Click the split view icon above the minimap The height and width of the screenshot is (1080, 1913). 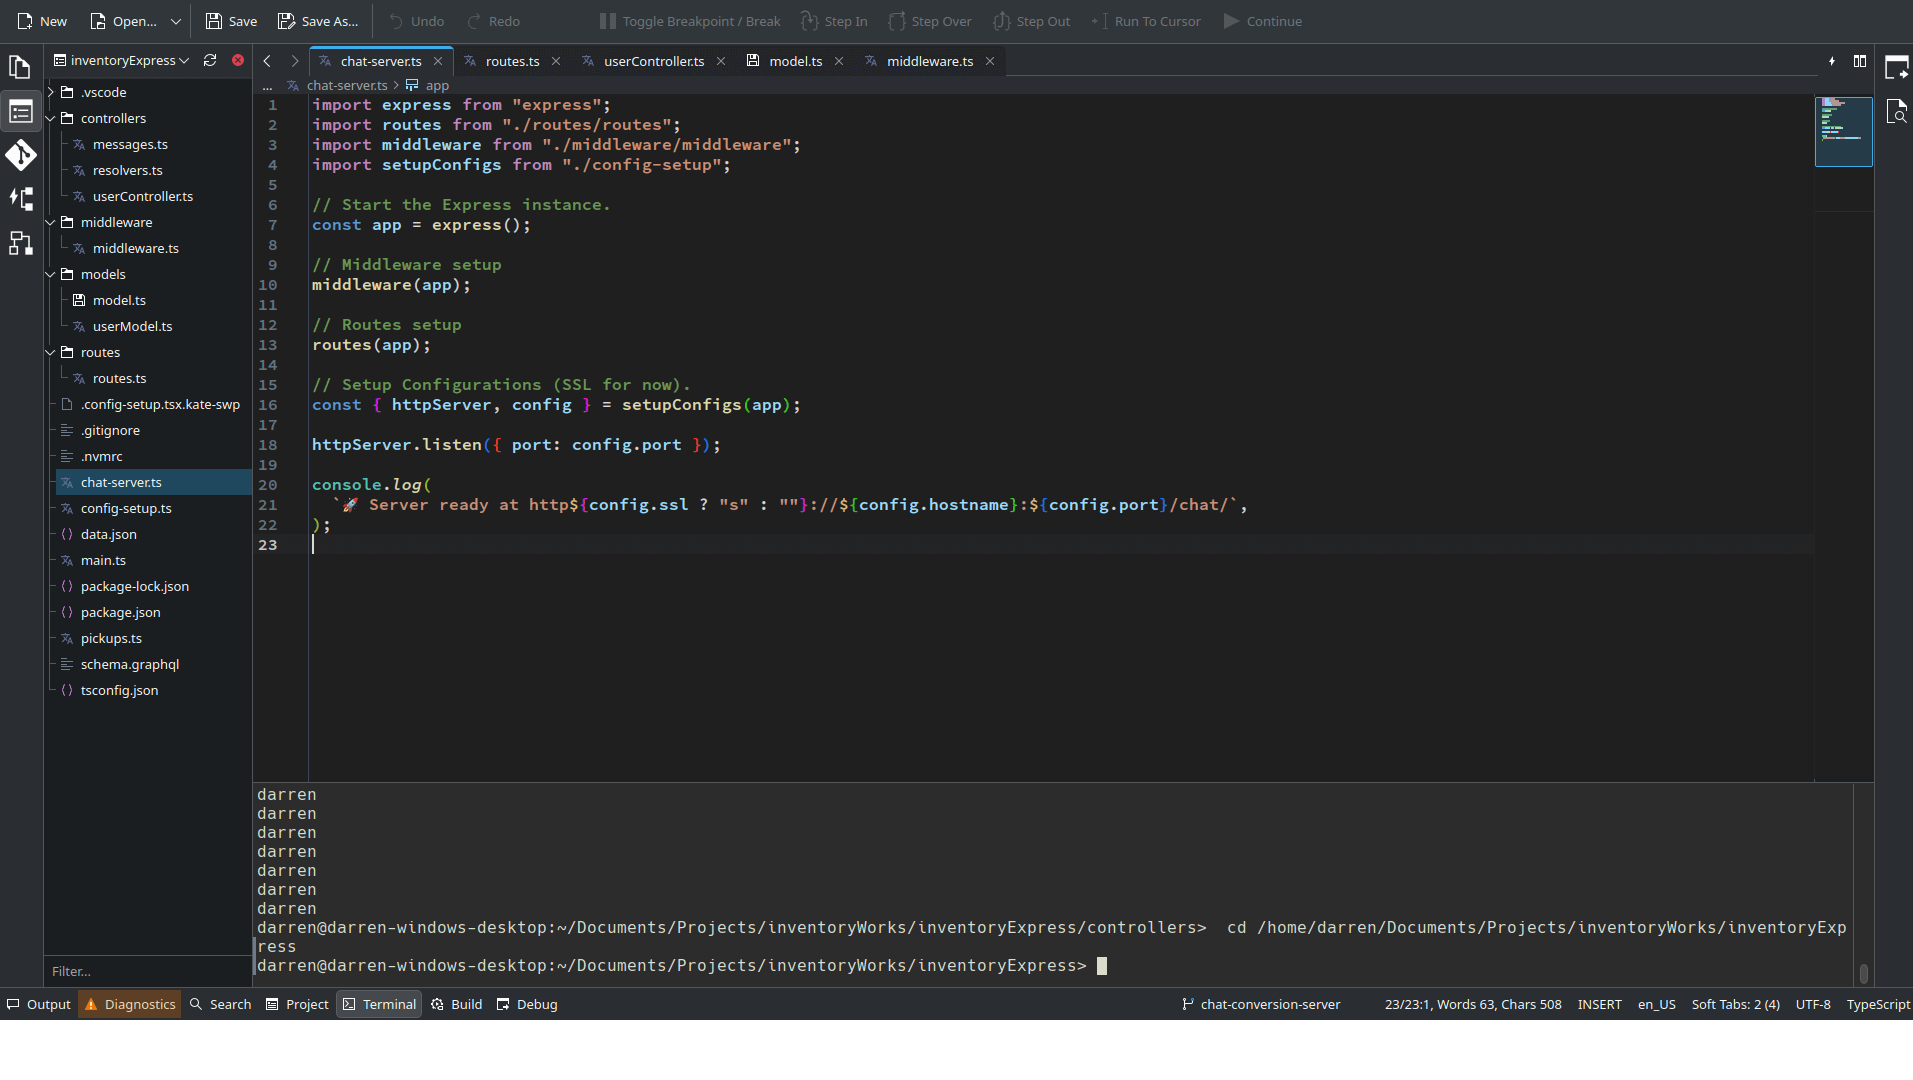tap(1860, 61)
